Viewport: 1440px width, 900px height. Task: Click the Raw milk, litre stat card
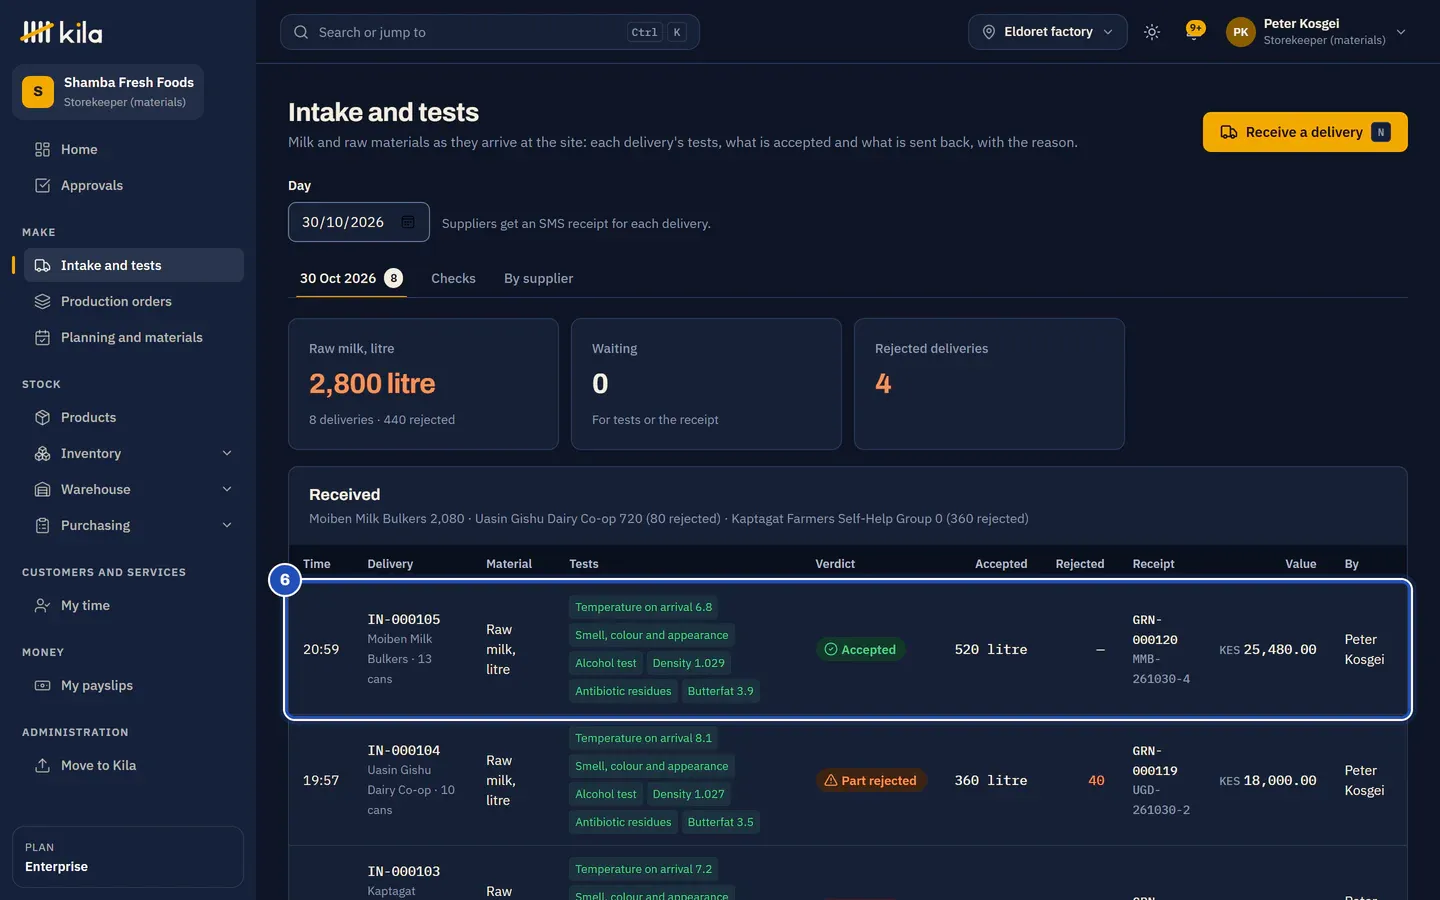point(423,384)
